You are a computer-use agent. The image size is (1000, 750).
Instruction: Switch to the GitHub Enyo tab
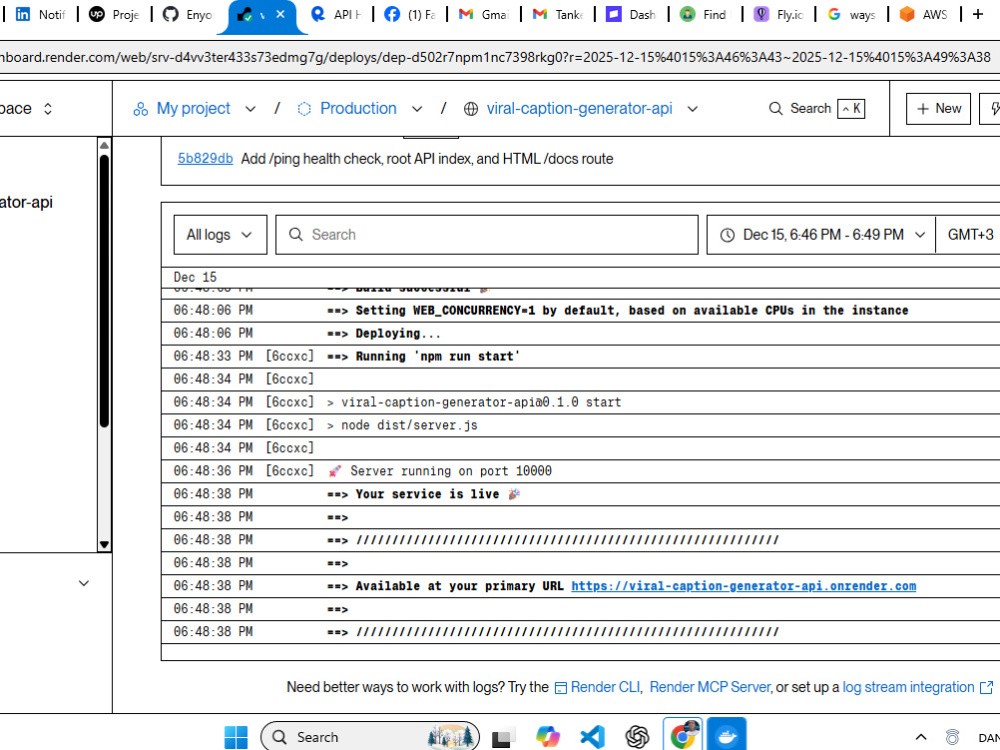coord(188,14)
